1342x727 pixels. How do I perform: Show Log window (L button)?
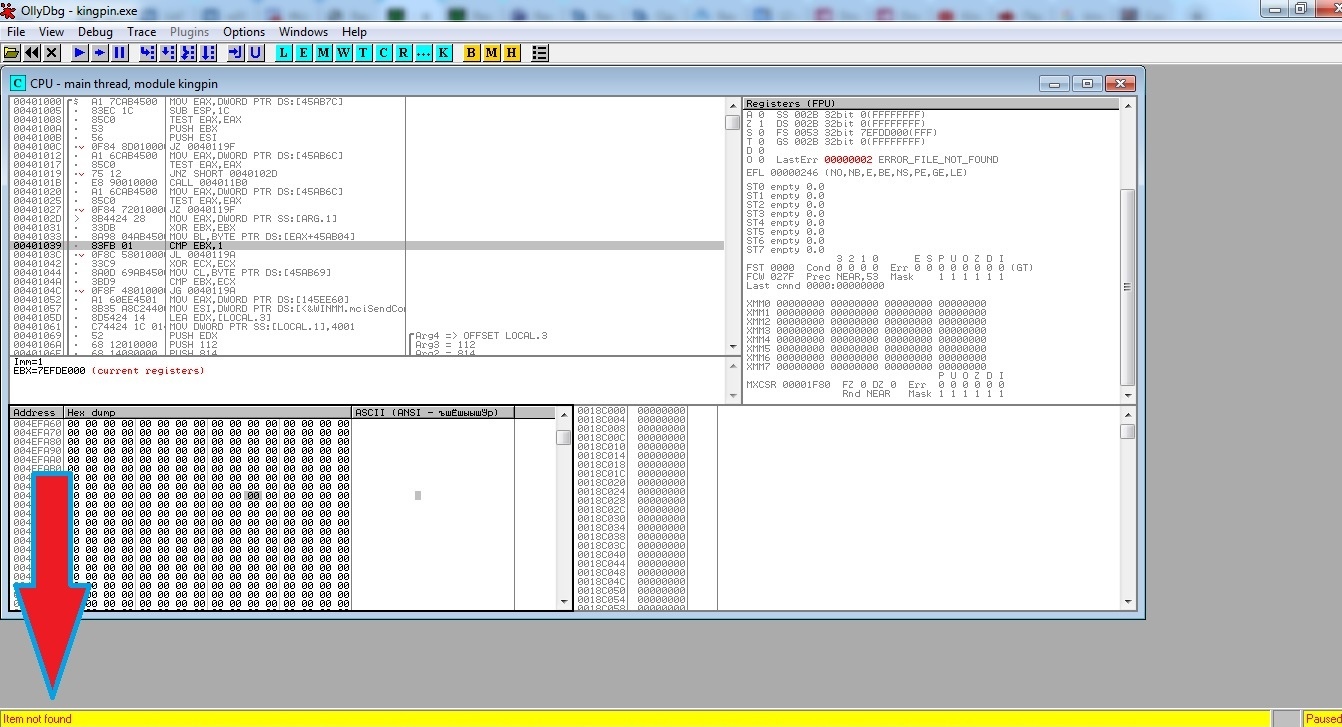[x=284, y=52]
